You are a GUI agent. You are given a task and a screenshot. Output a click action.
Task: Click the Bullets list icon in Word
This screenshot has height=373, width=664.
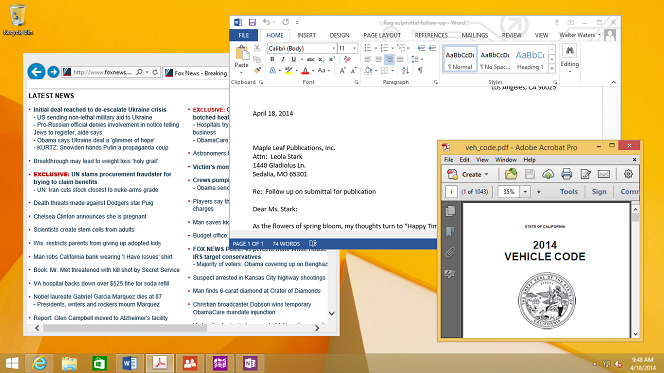(x=368, y=48)
